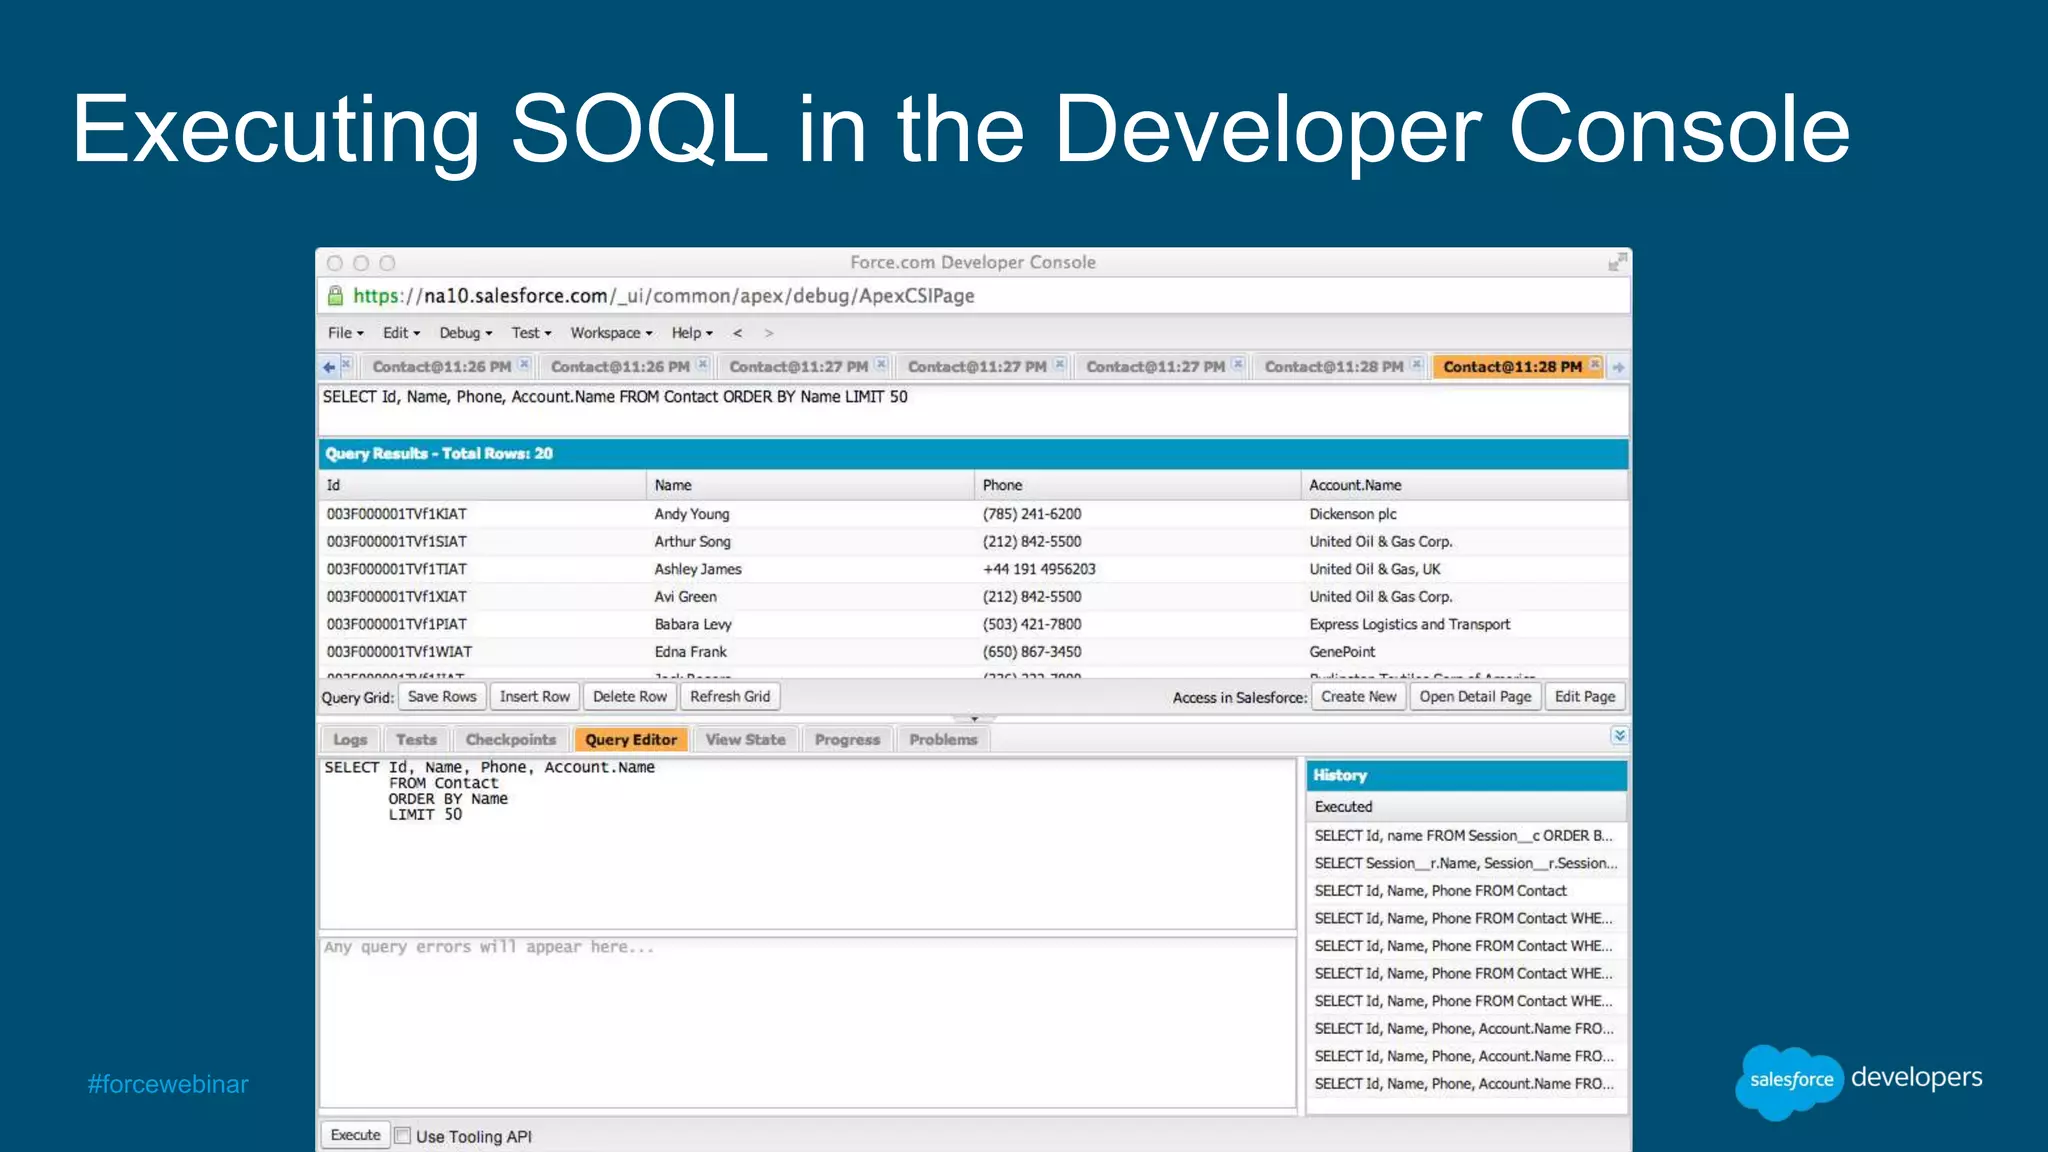Select the 003F000001TVf1KIAT Id cell
Screen dimensions: 2048x1152
click(396, 514)
